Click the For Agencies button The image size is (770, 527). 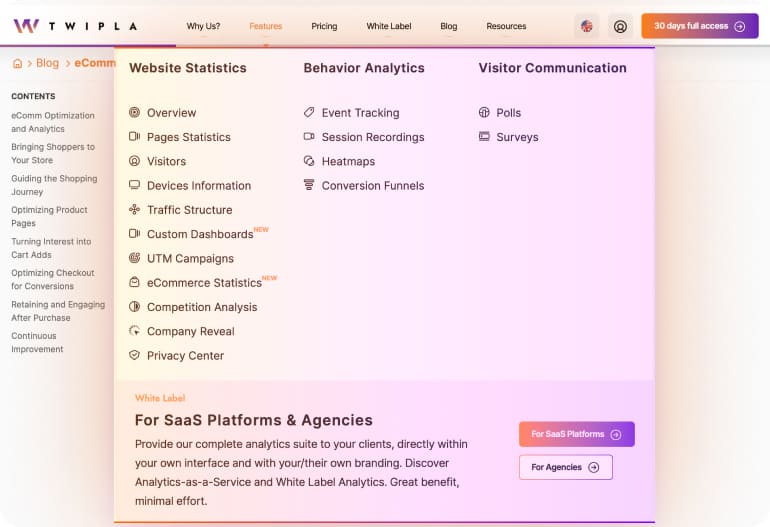[565, 467]
